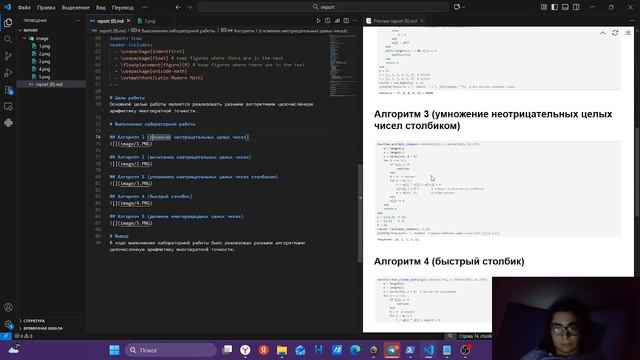Open the Explorer view in activity bar
This screenshot has width=640, height=360.
tap(8, 23)
